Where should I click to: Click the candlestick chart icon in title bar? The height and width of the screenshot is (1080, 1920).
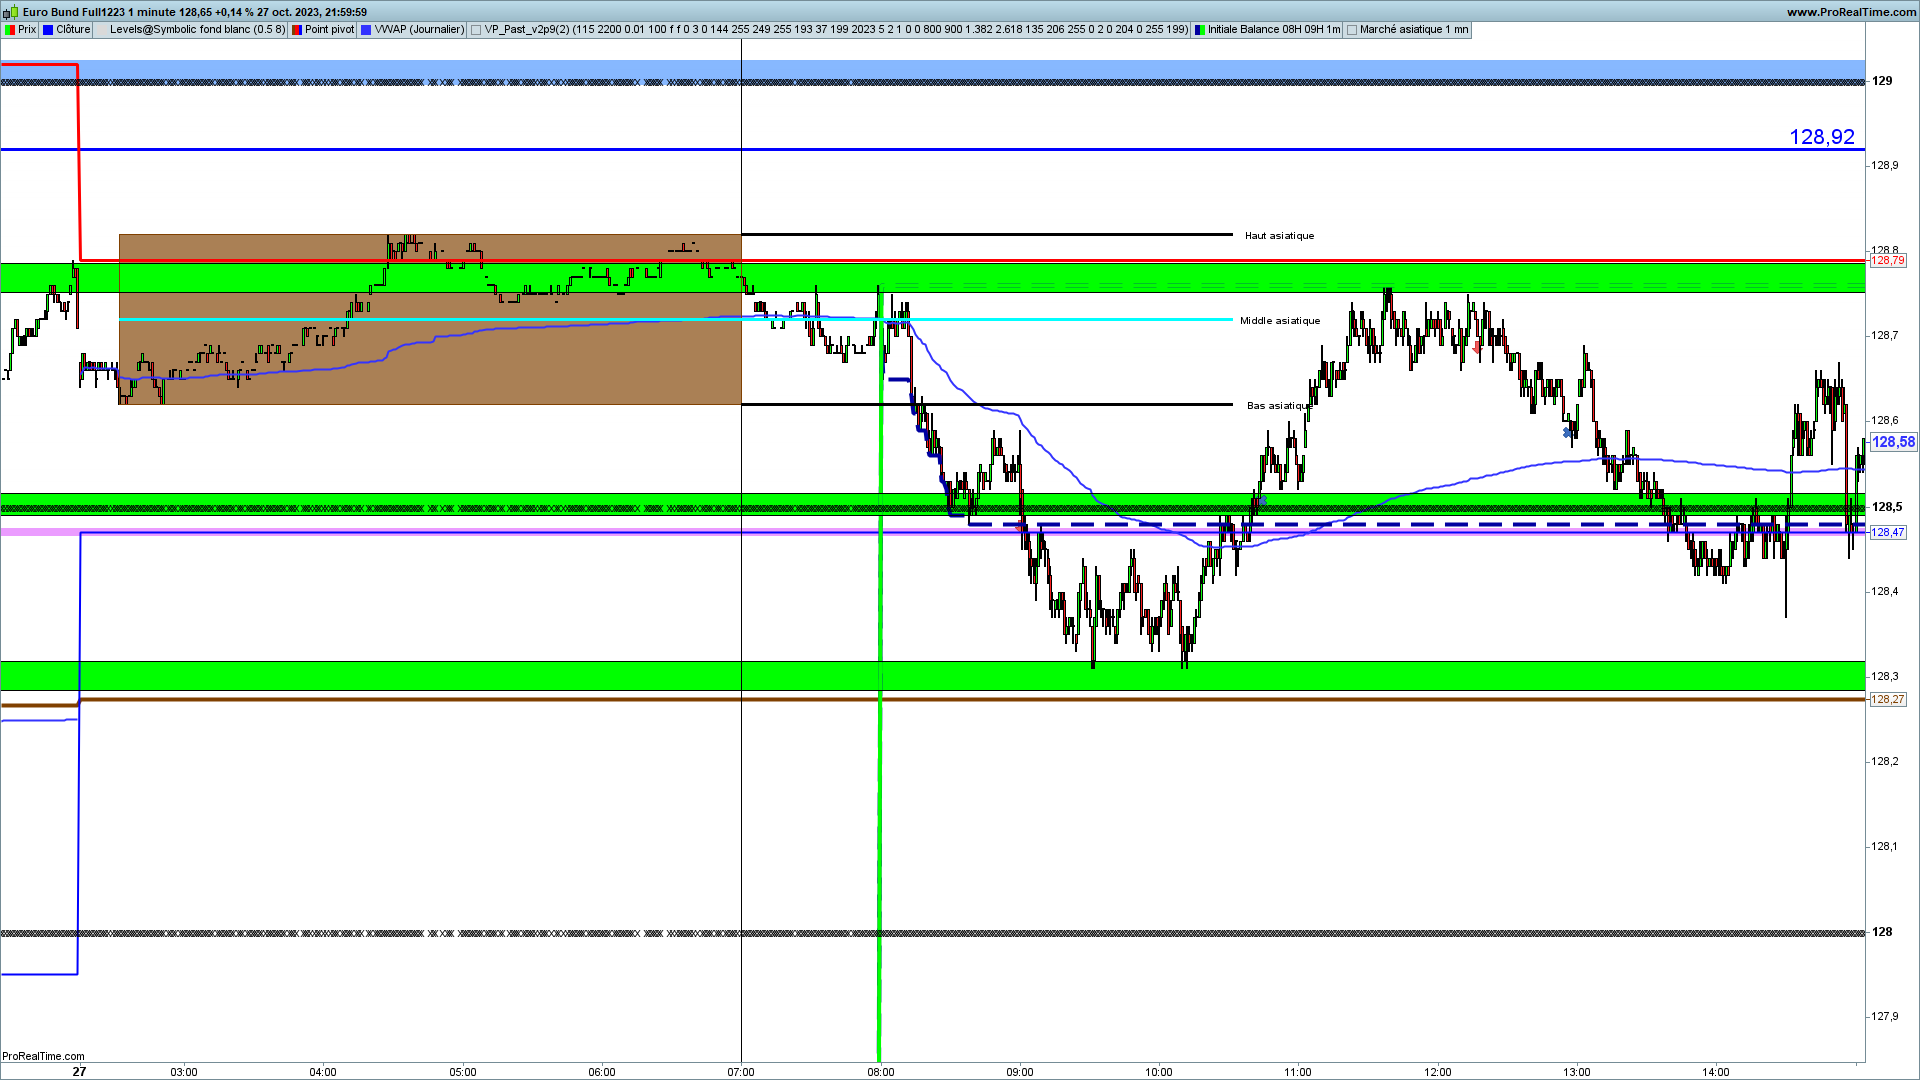(x=10, y=12)
